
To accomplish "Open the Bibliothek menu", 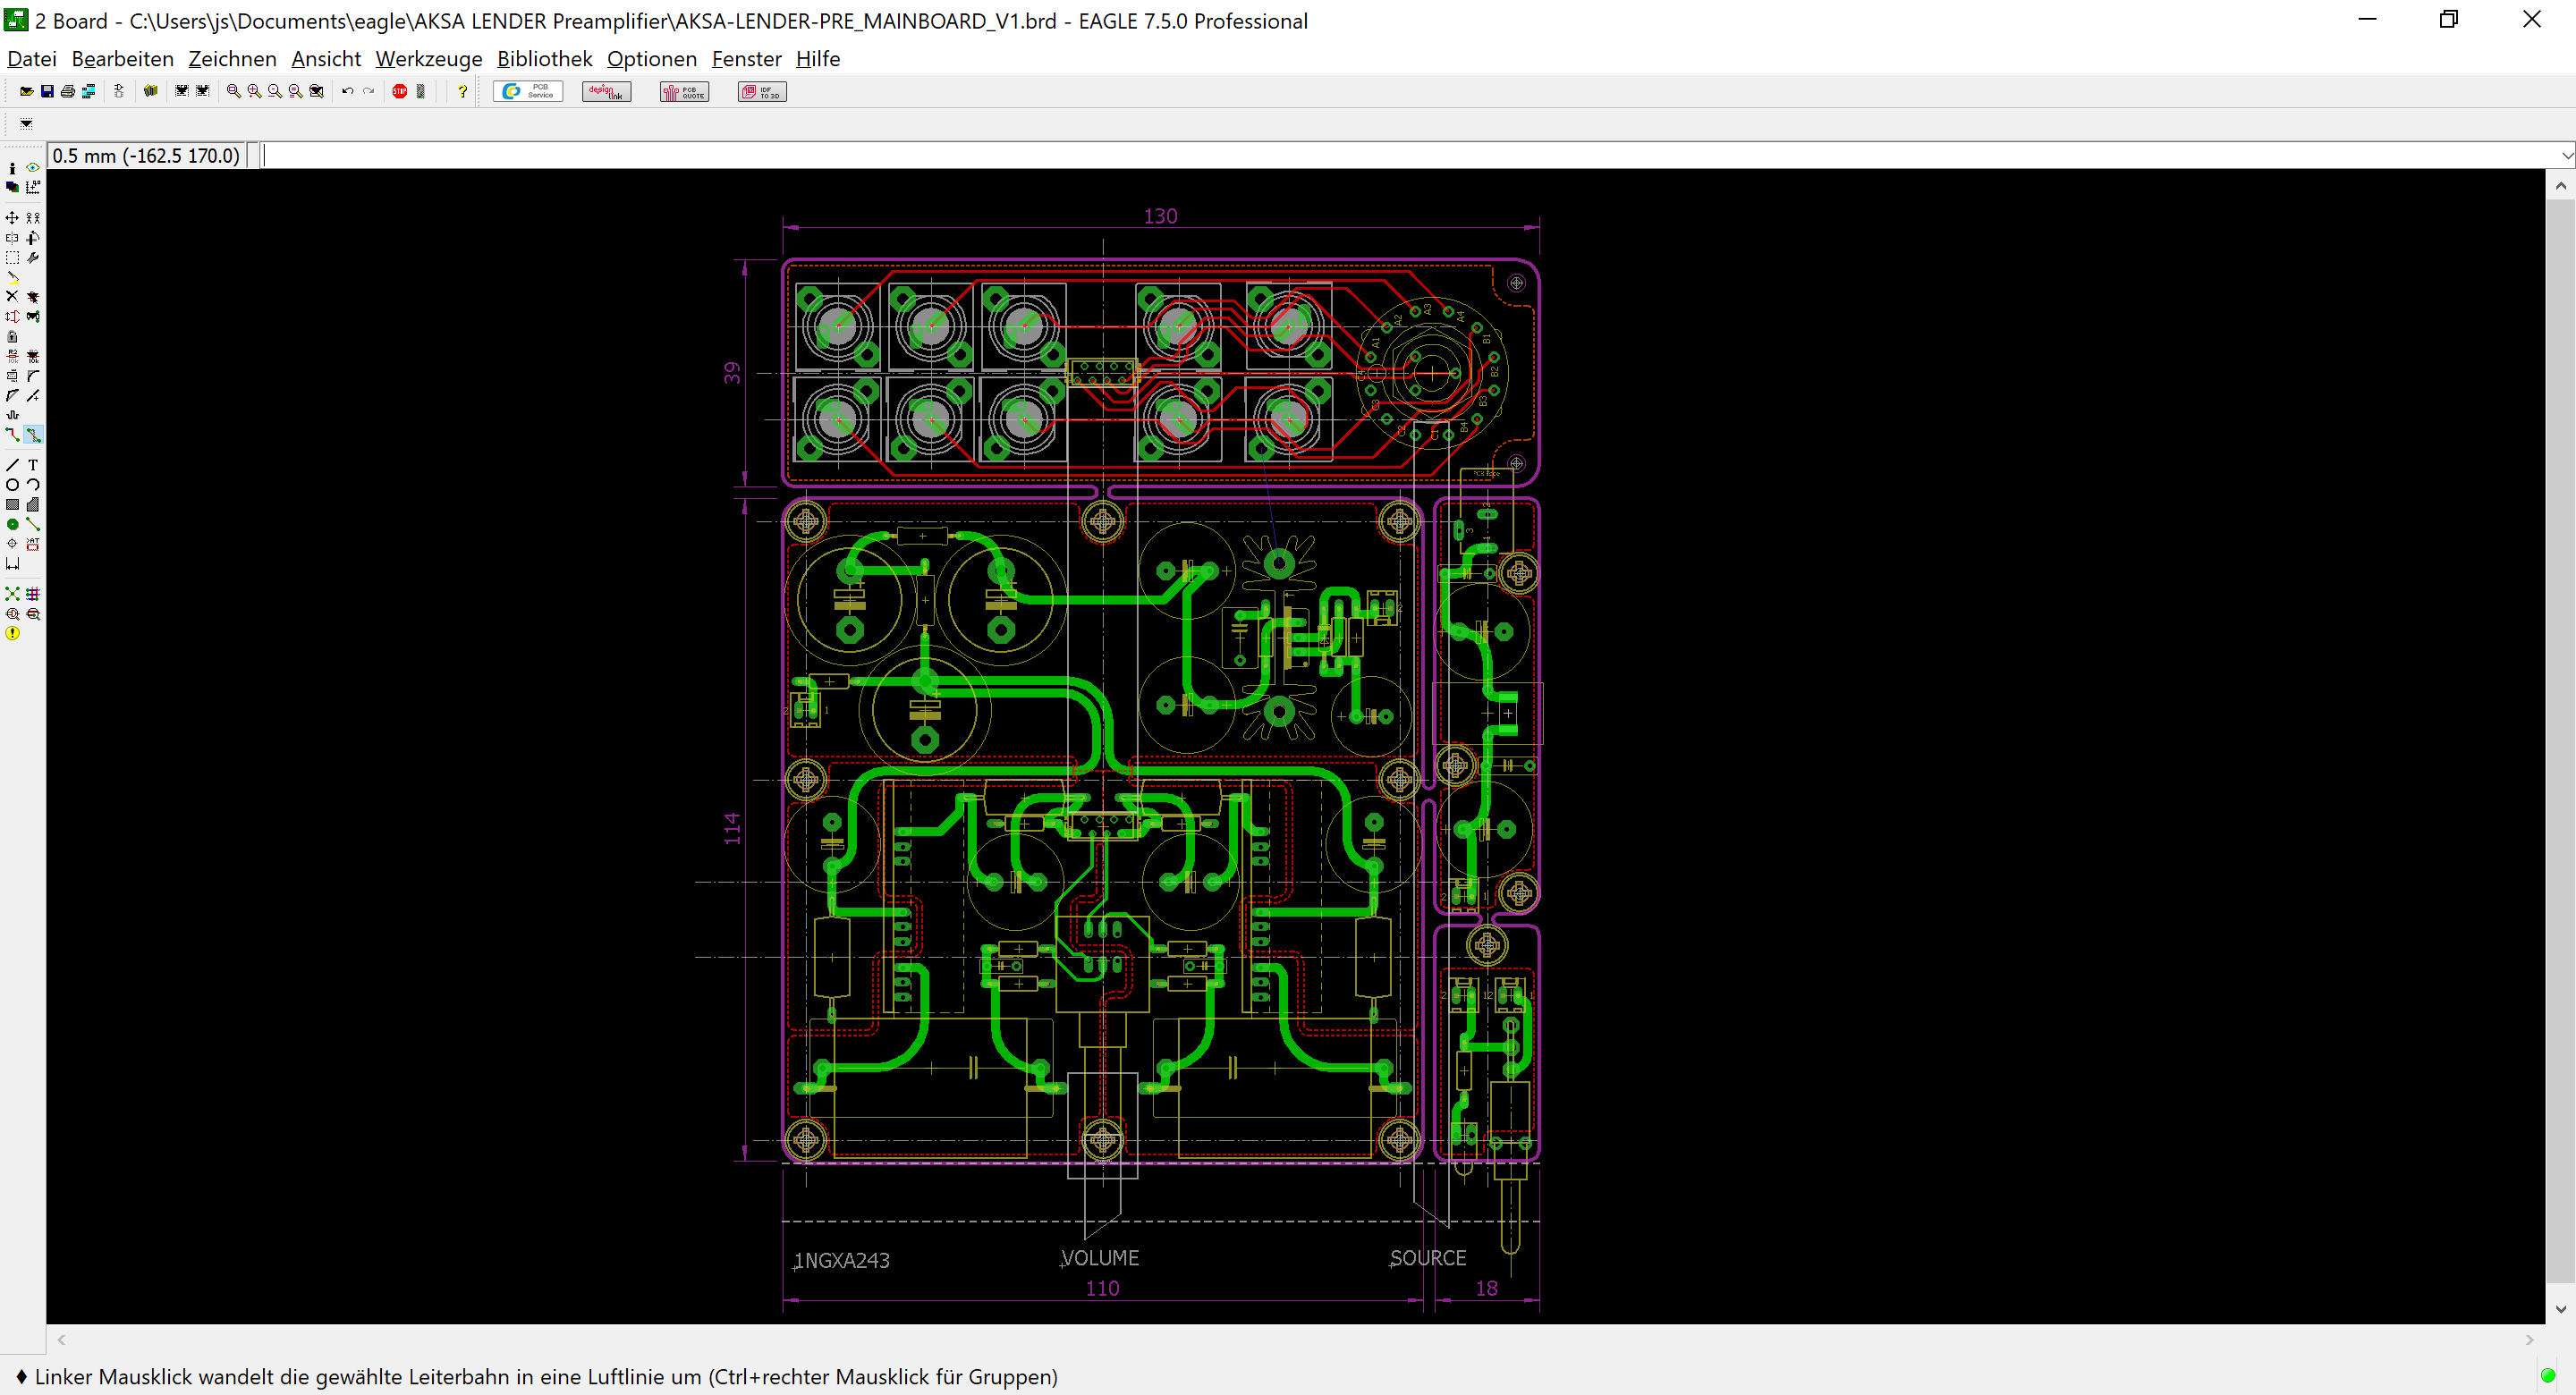I will pyautogui.click(x=544, y=59).
